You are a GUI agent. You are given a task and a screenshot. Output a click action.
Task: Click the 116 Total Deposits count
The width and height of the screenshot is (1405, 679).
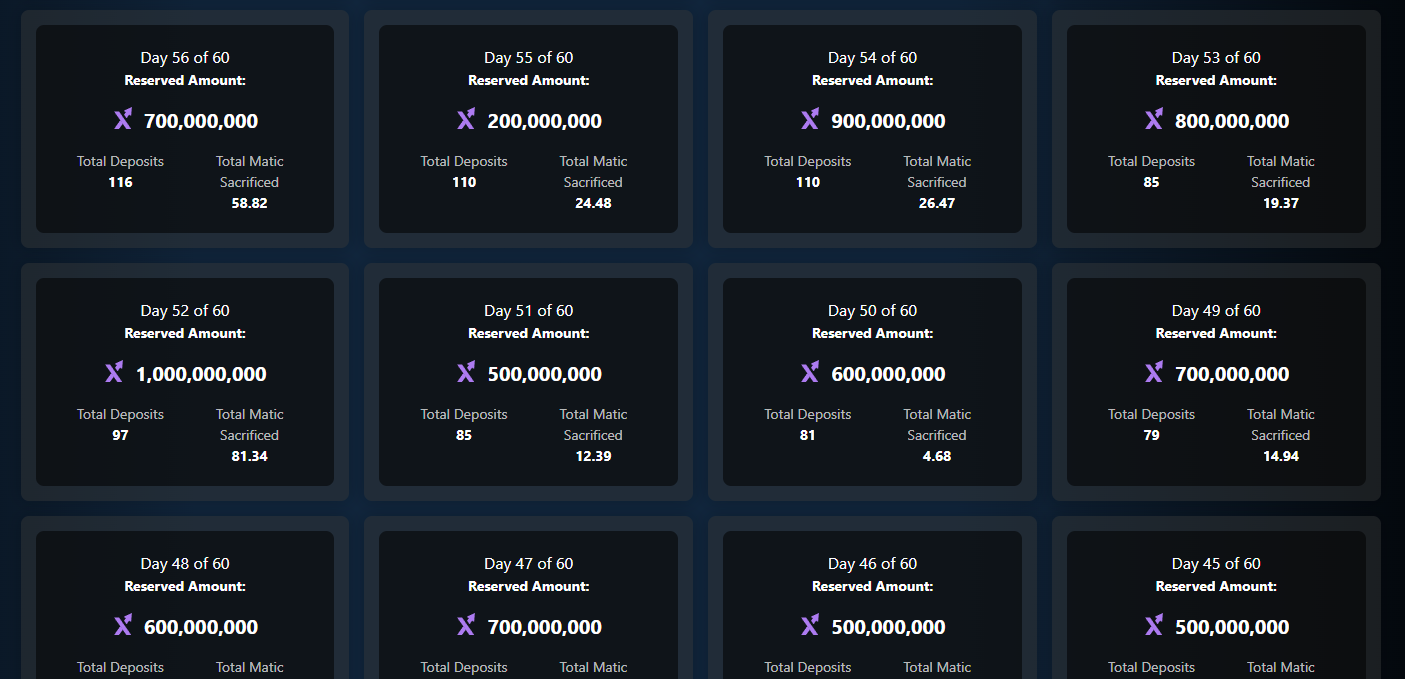[x=120, y=182]
